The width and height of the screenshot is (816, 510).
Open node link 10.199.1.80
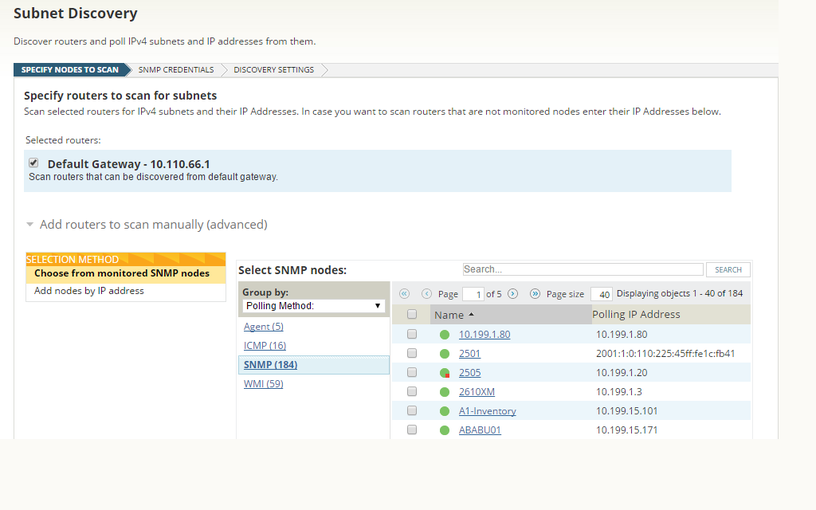pos(484,335)
